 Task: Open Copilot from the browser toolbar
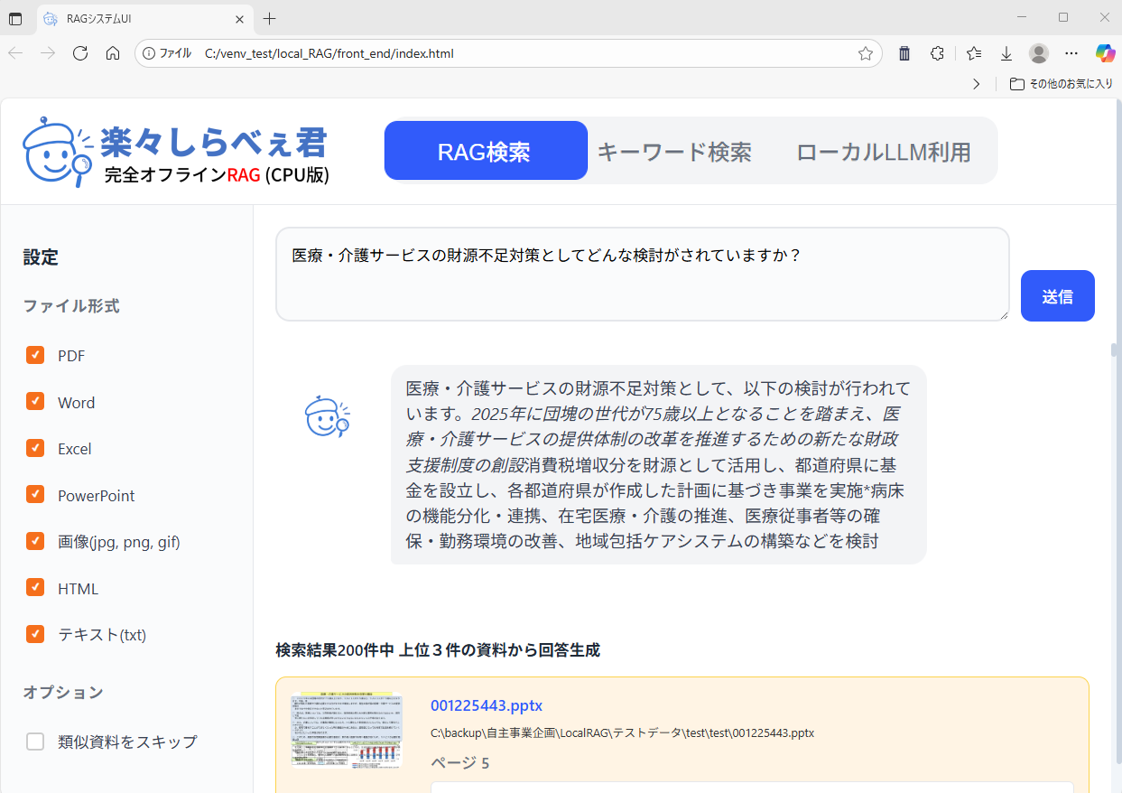[x=1106, y=54]
